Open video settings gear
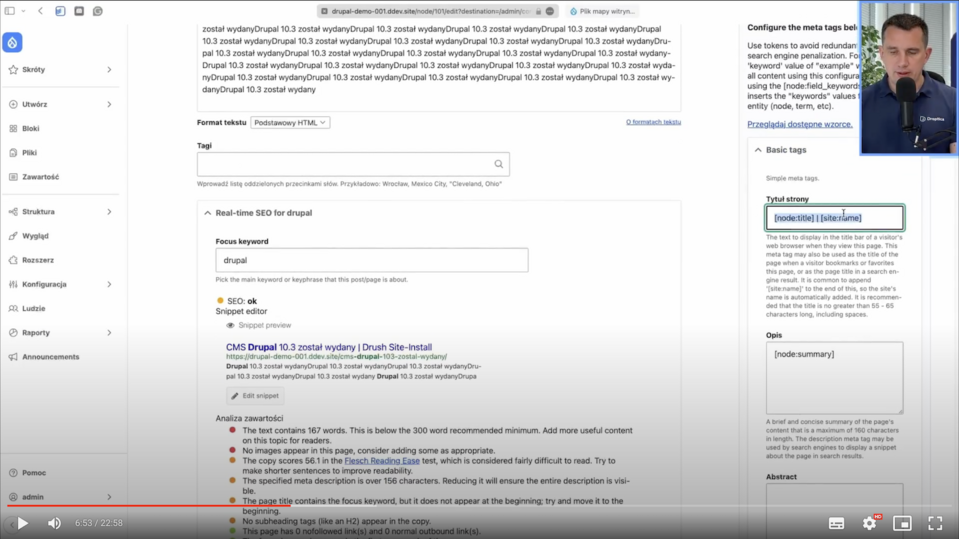 click(x=869, y=523)
